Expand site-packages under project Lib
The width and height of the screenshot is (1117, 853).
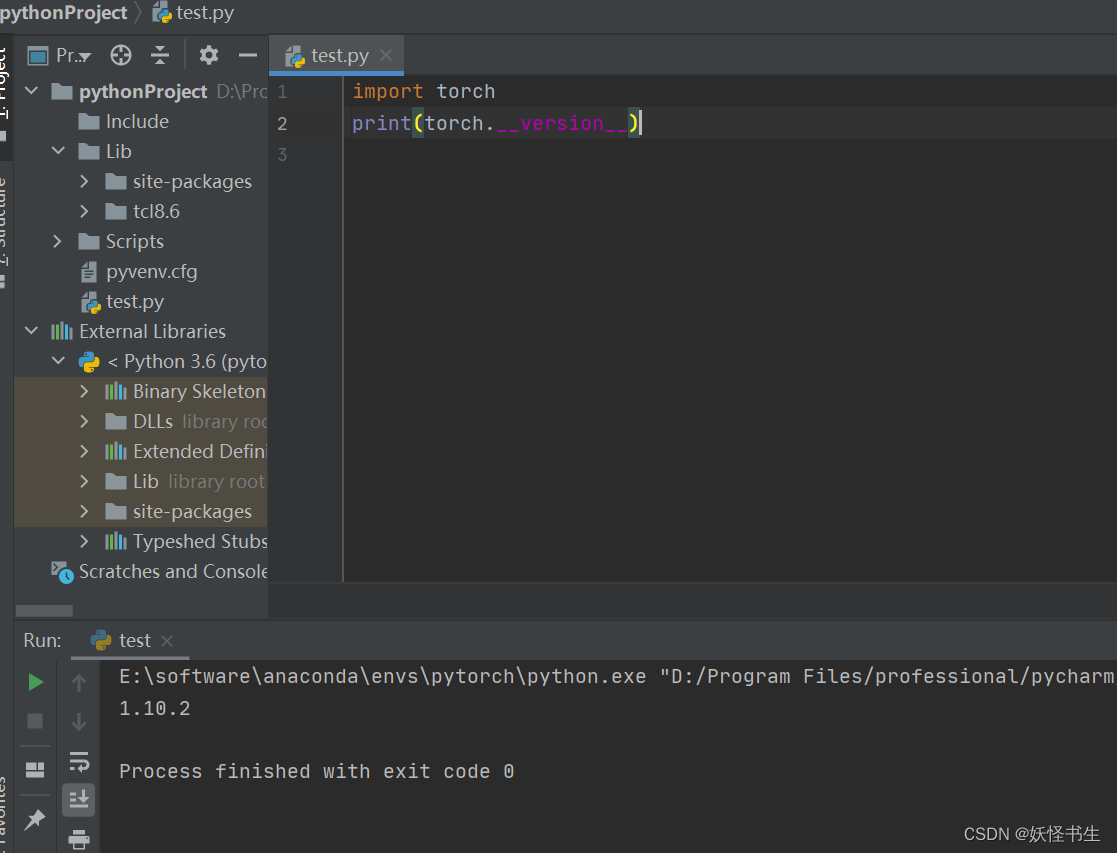pos(84,181)
